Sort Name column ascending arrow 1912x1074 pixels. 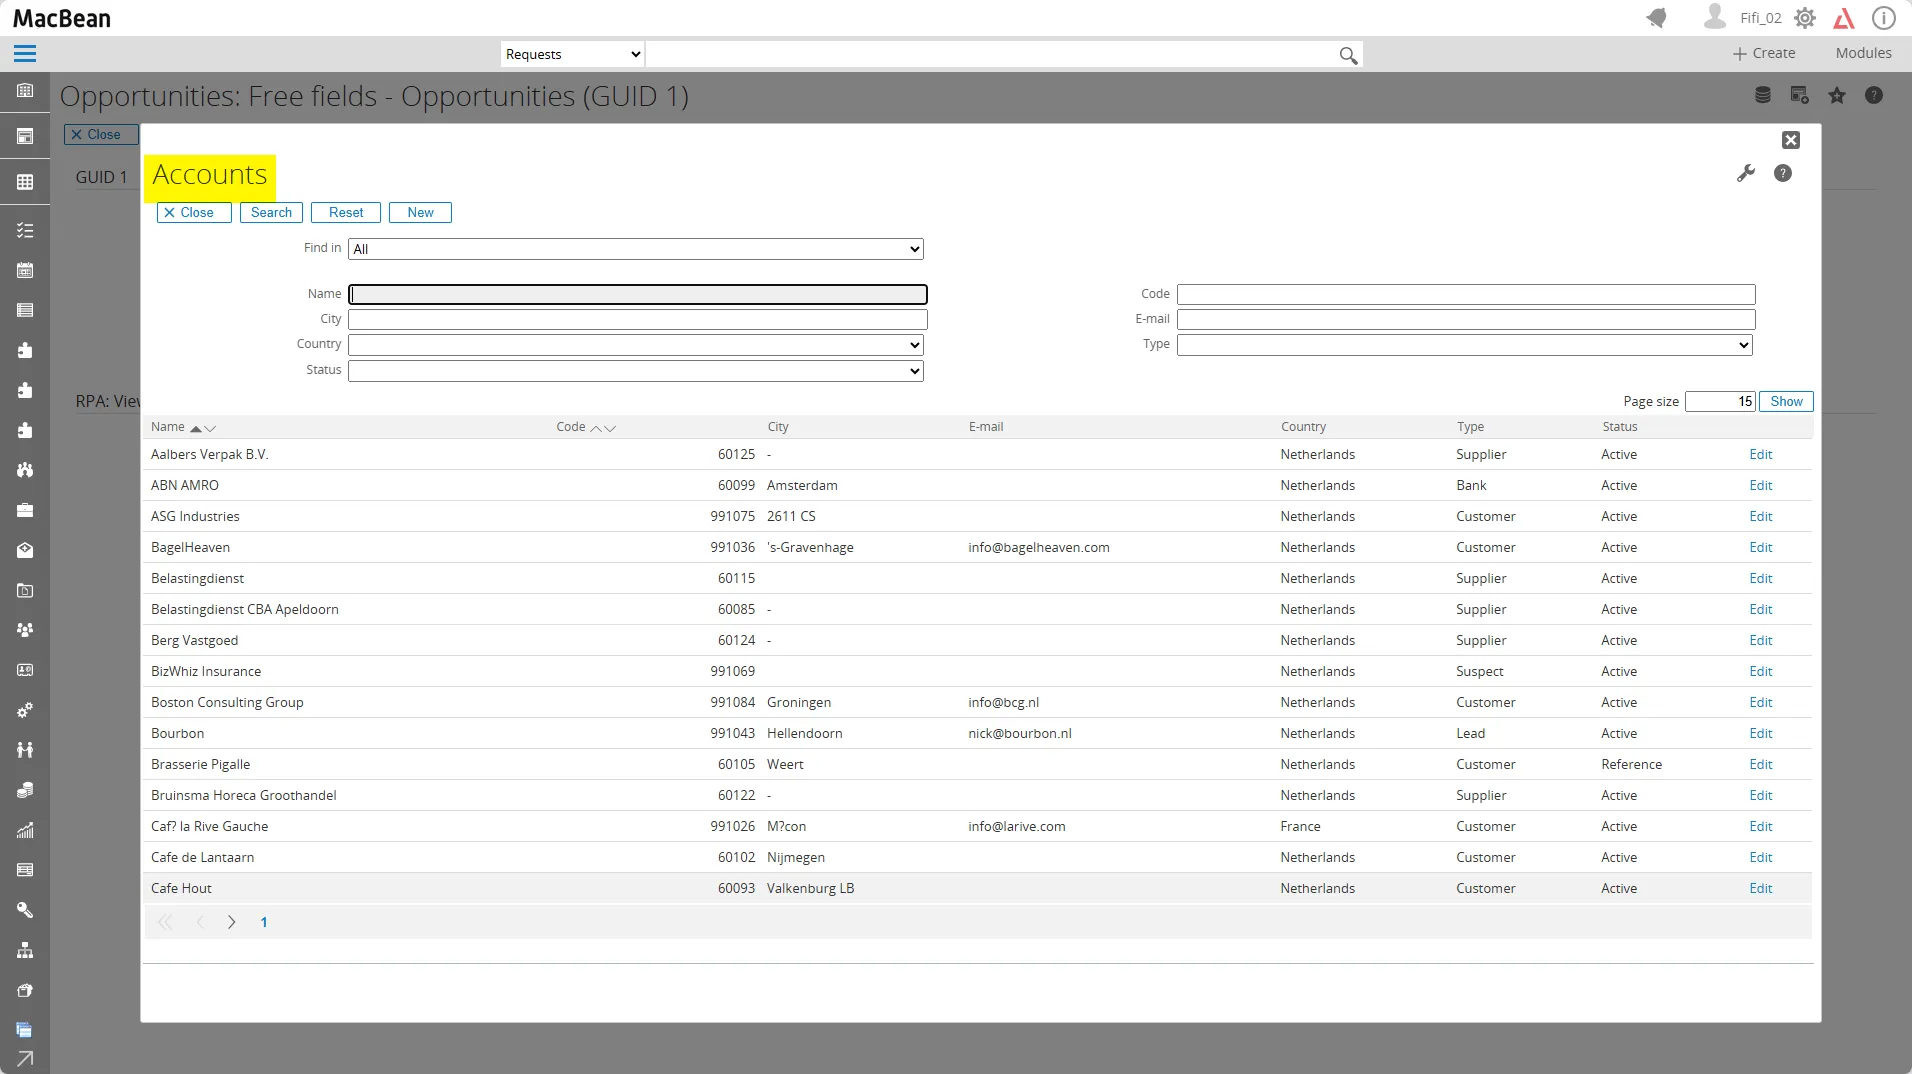pos(196,428)
